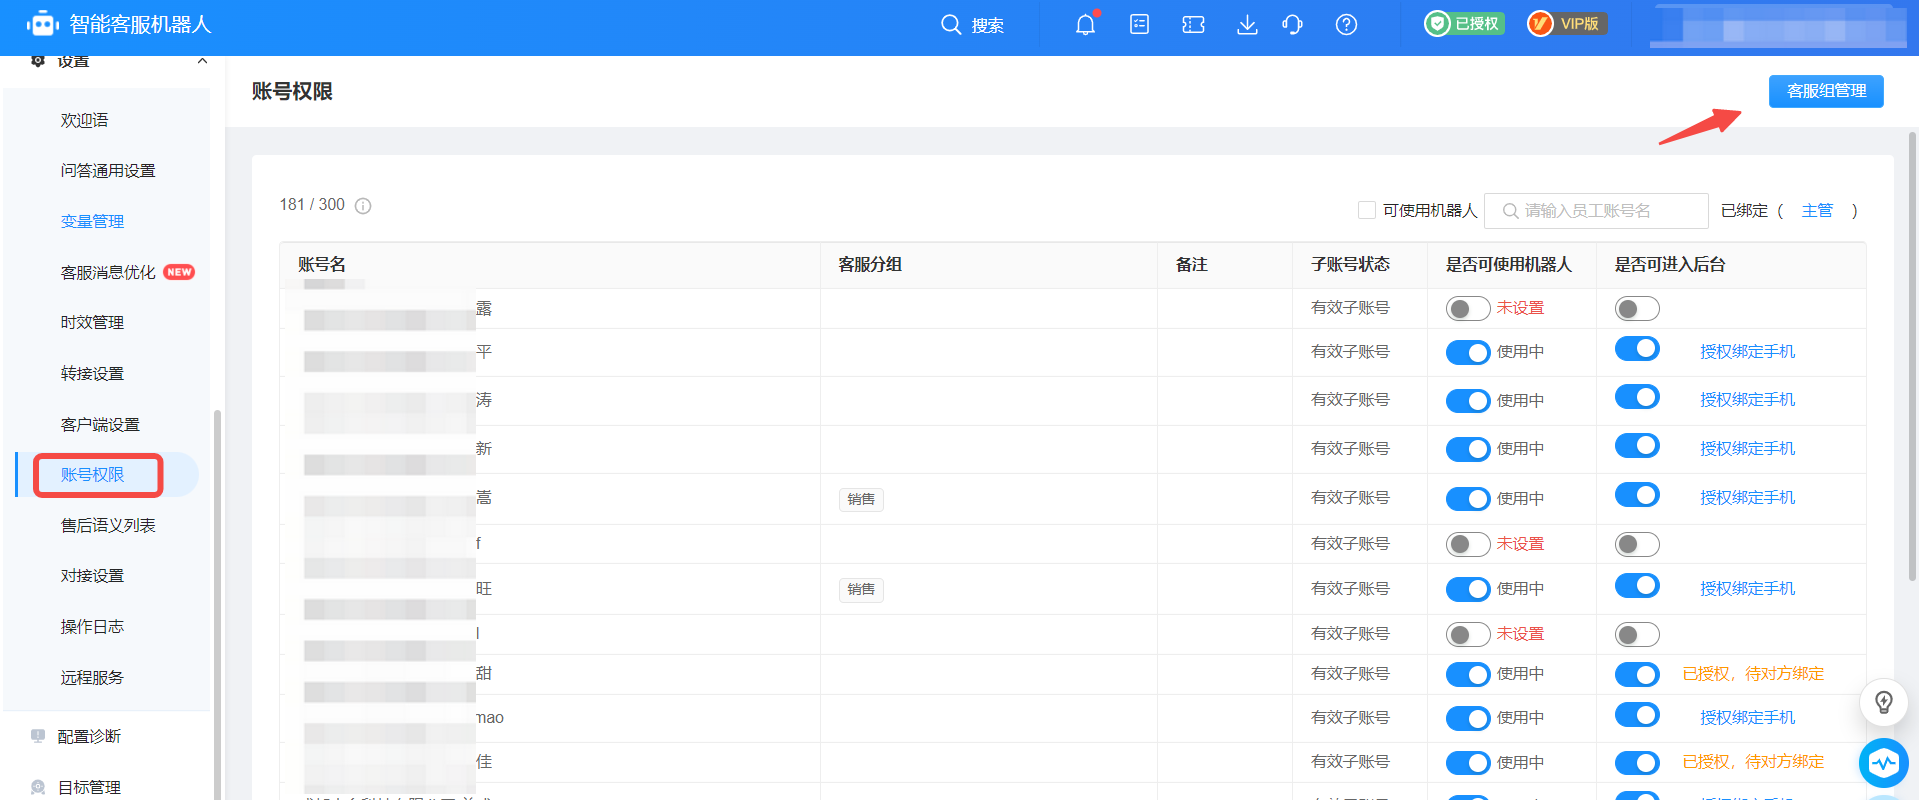Screen dimensions: 1919x800
Task: Click the 目标管理 sidebar icon
Action: [38, 787]
